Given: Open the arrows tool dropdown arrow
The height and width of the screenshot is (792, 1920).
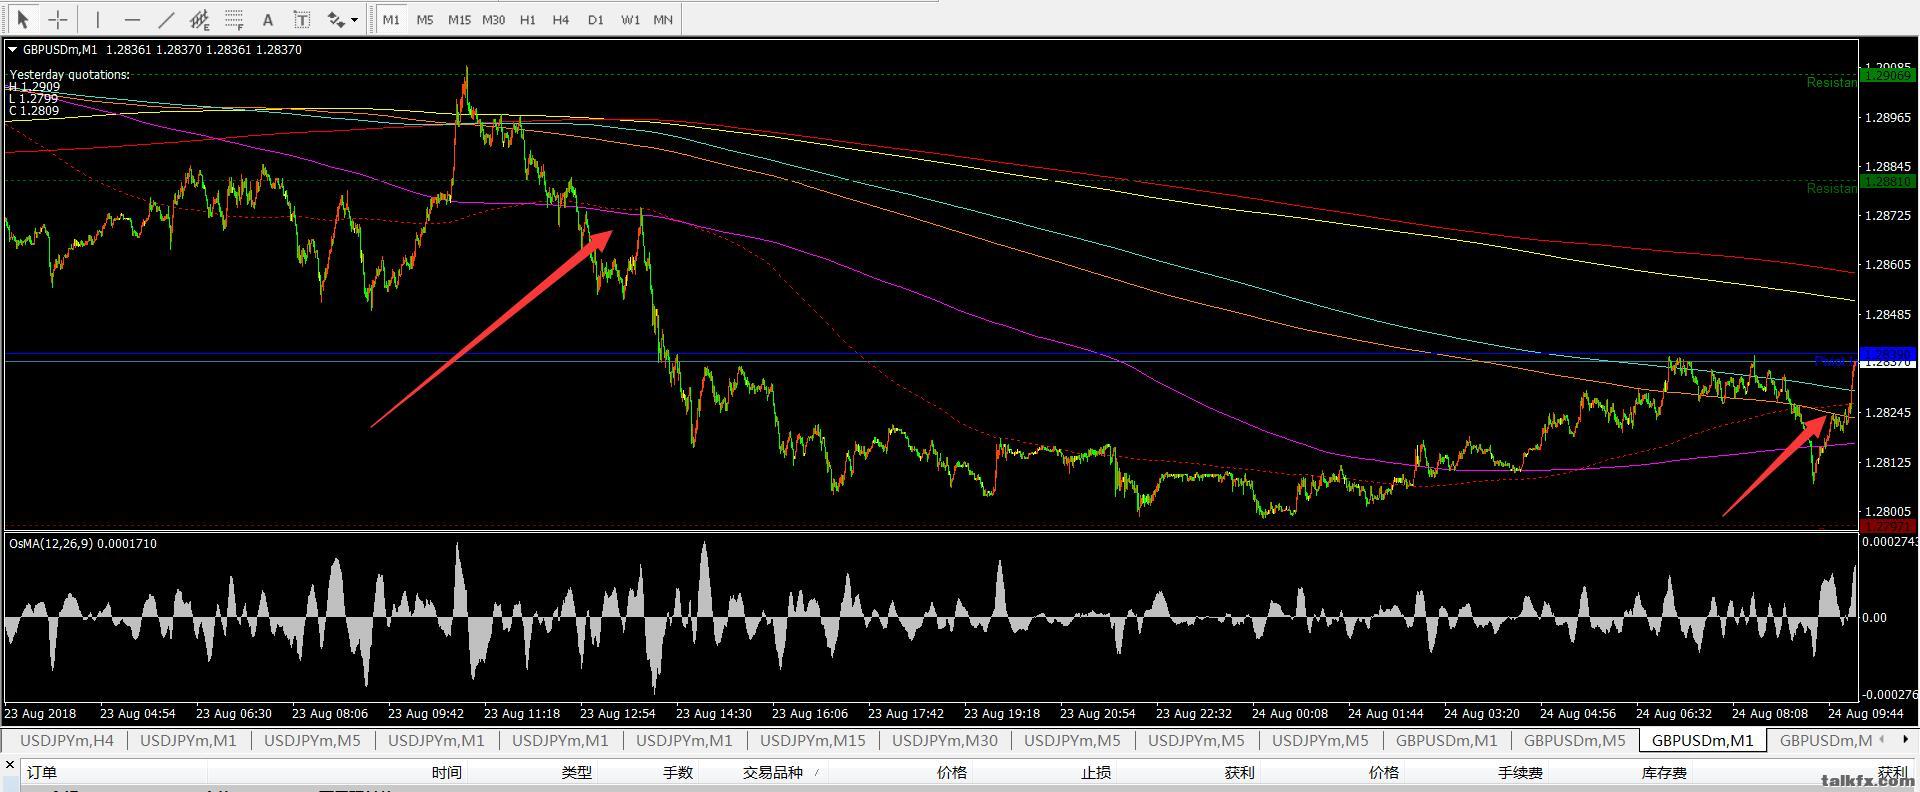Looking at the screenshot, I should (x=354, y=20).
